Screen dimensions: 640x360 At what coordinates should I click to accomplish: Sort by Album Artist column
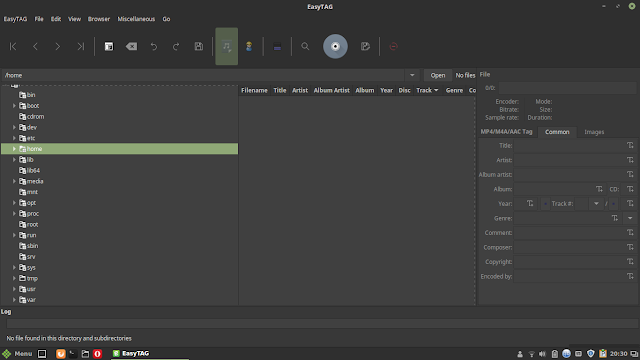(x=331, y=90)
